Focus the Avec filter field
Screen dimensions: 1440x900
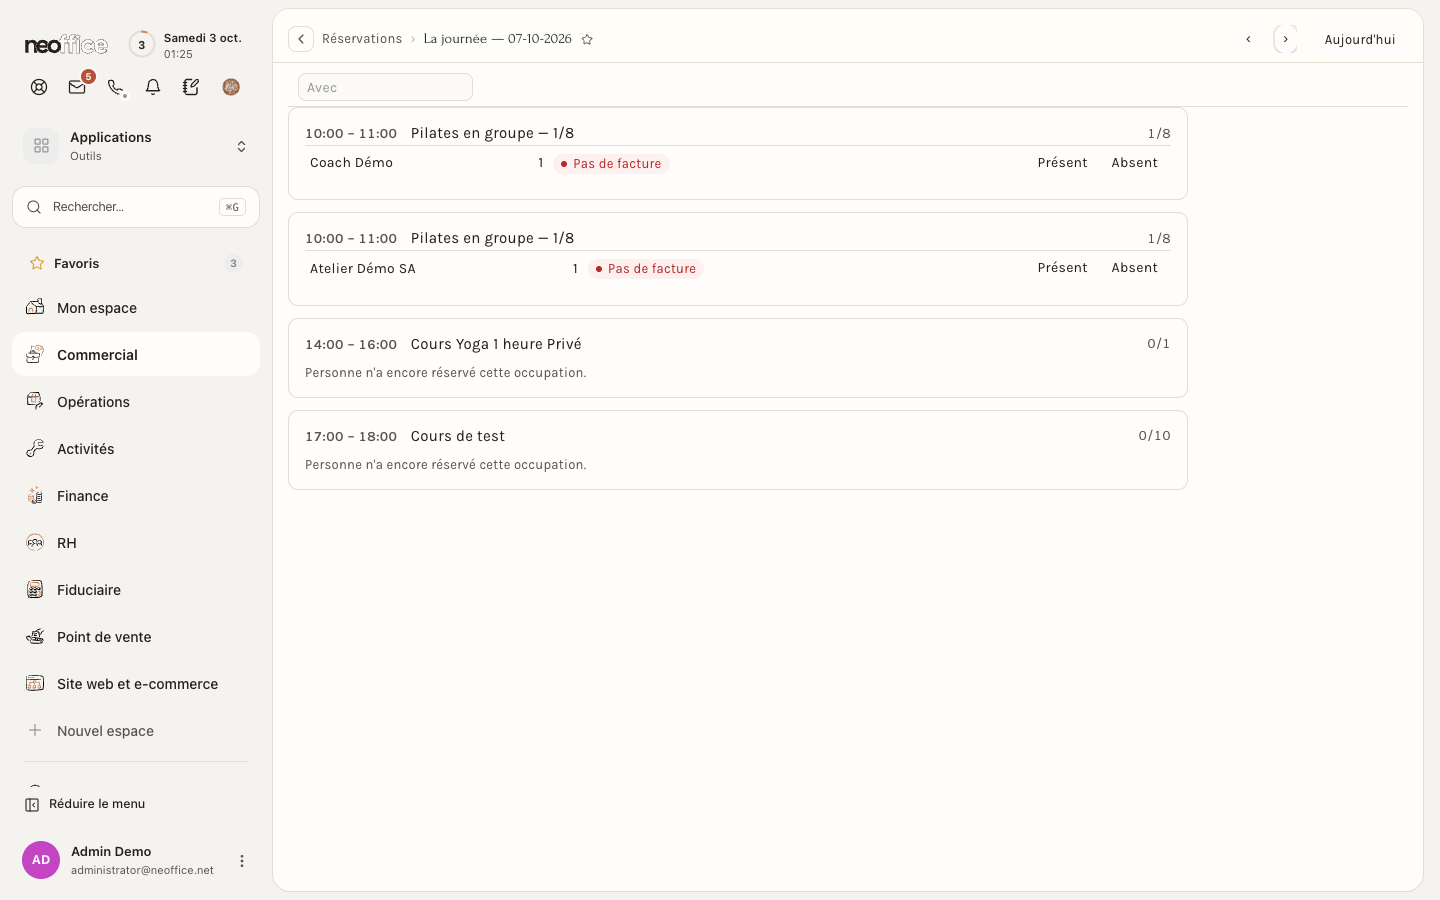pos(385,87)
